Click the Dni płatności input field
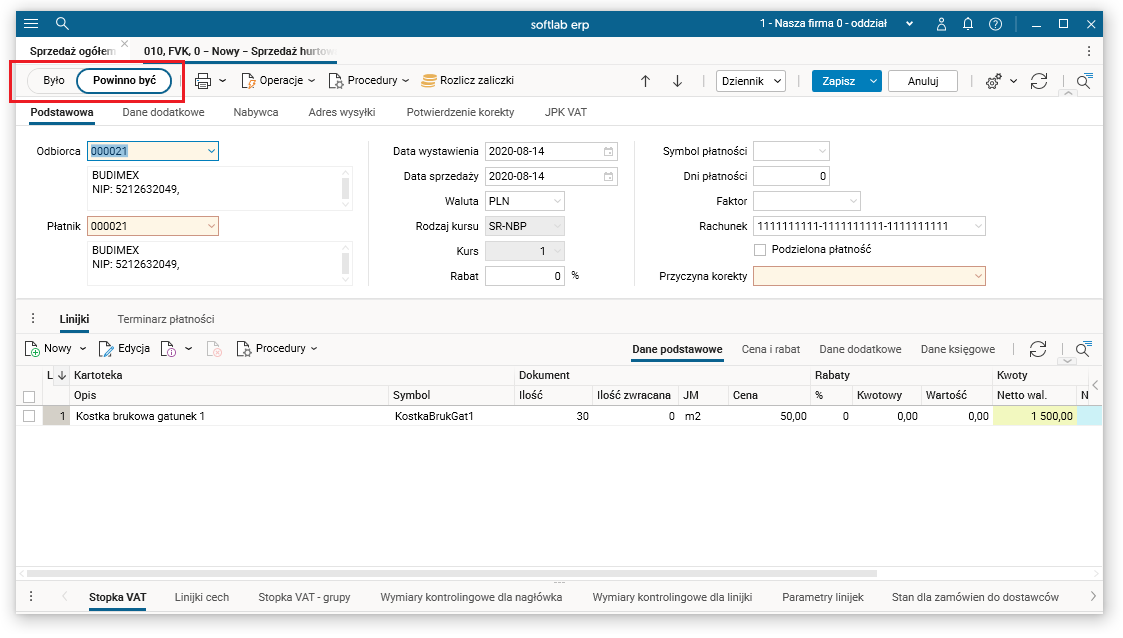1123x638 pixels. pos(791,177)
